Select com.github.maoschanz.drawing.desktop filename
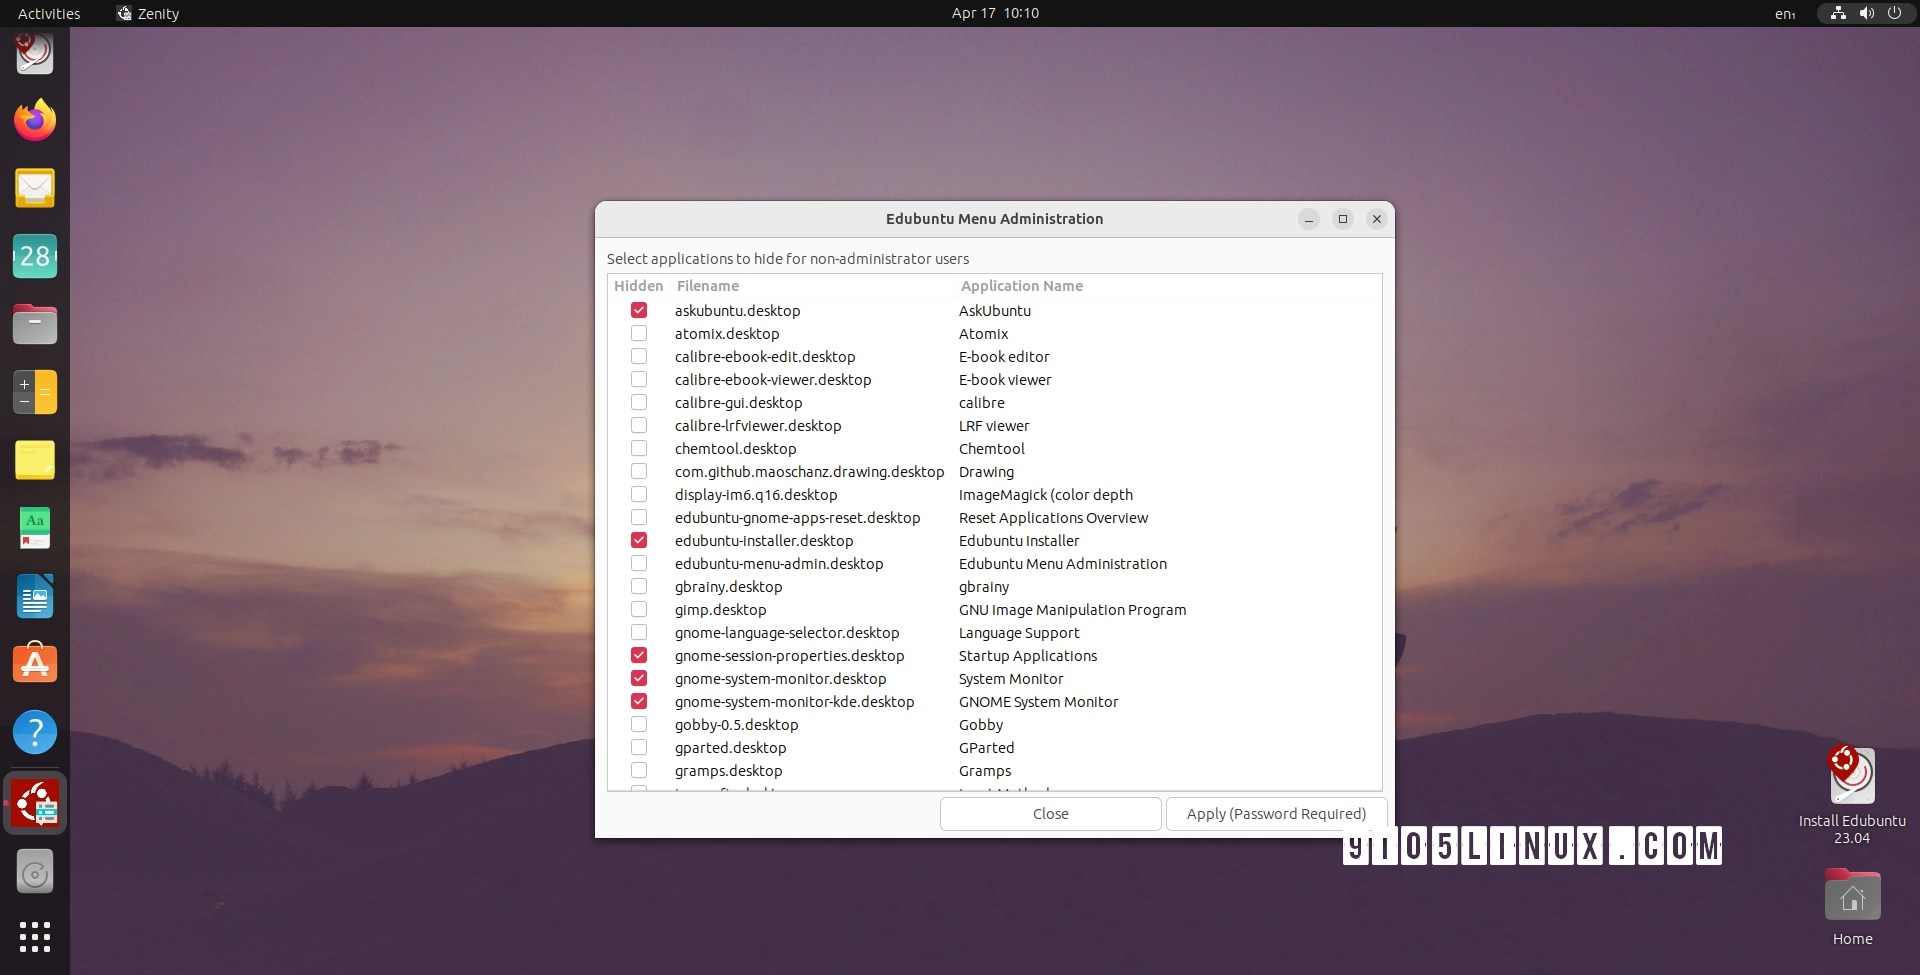This screenshot has width=1920, height=975. [809, 472]
